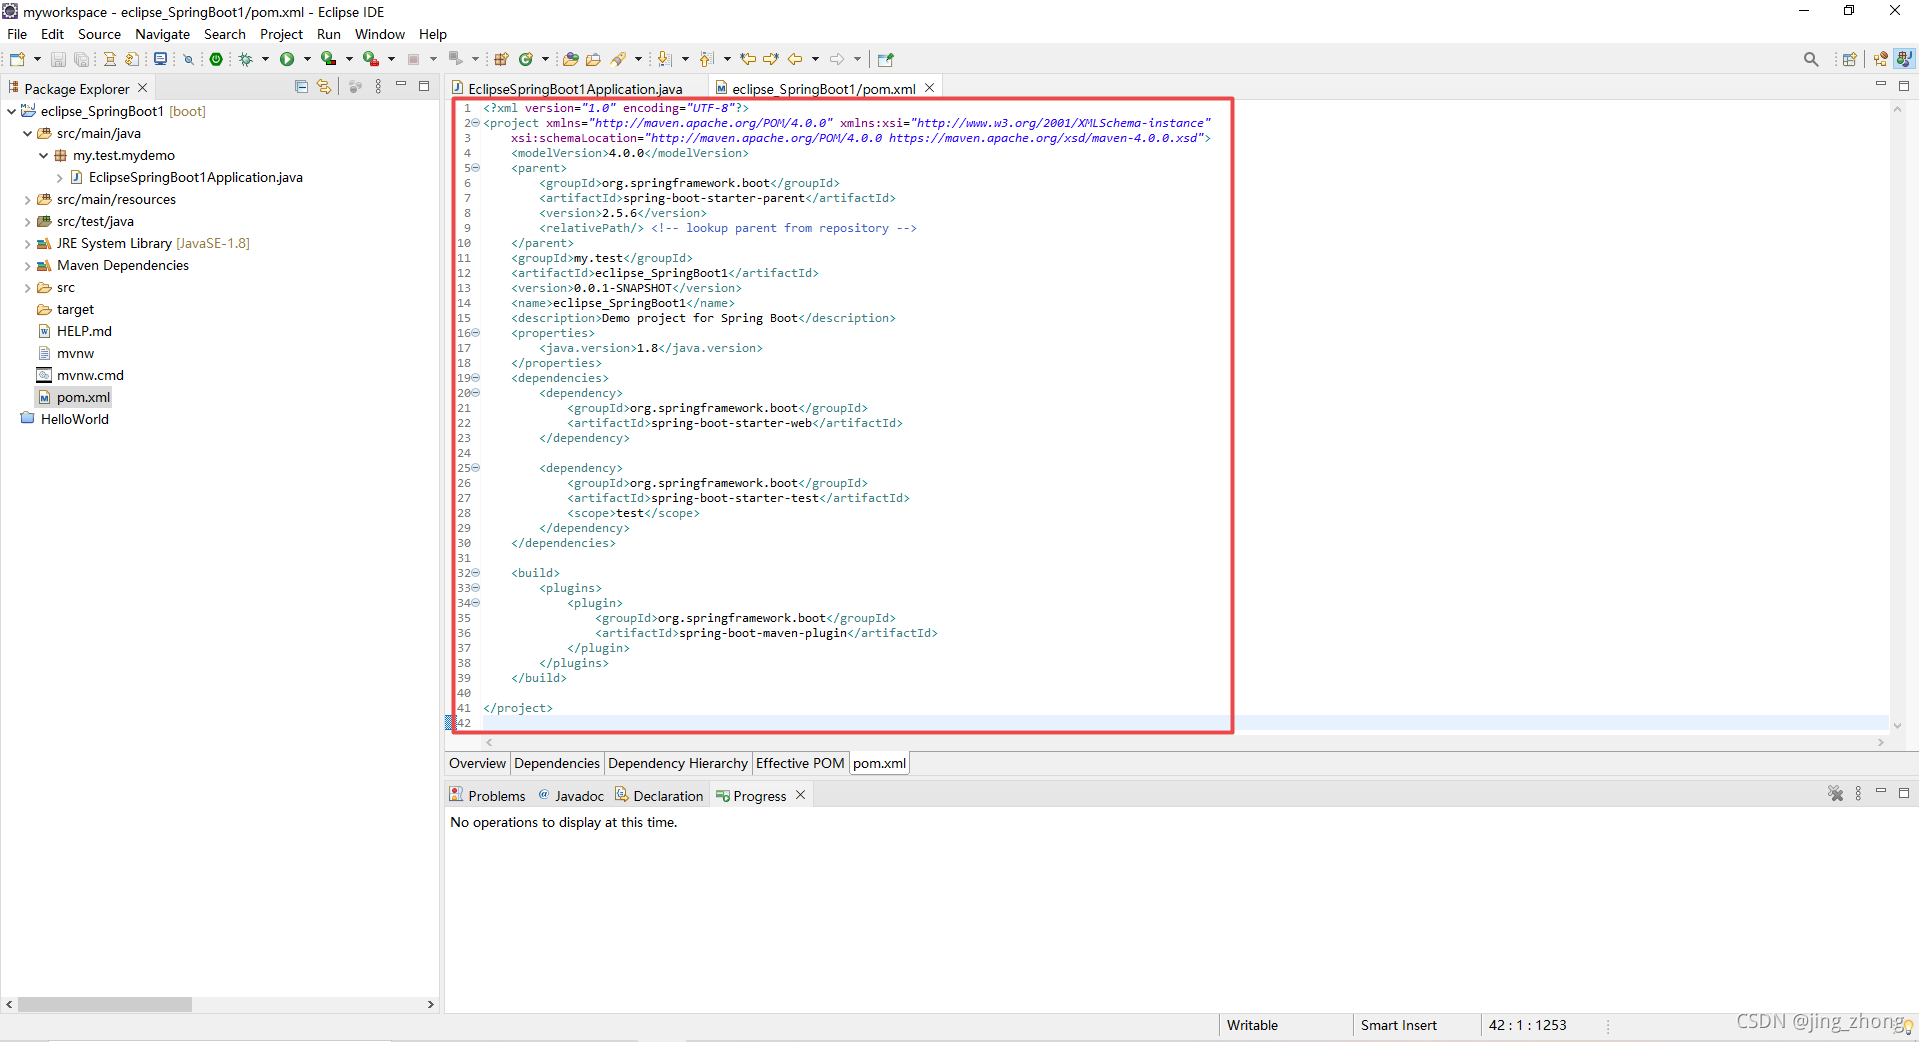Open Package Explorer view menu dots
Viewport: 1919px width, 1042px height.
pyautogui.click(x=378, y=87)
